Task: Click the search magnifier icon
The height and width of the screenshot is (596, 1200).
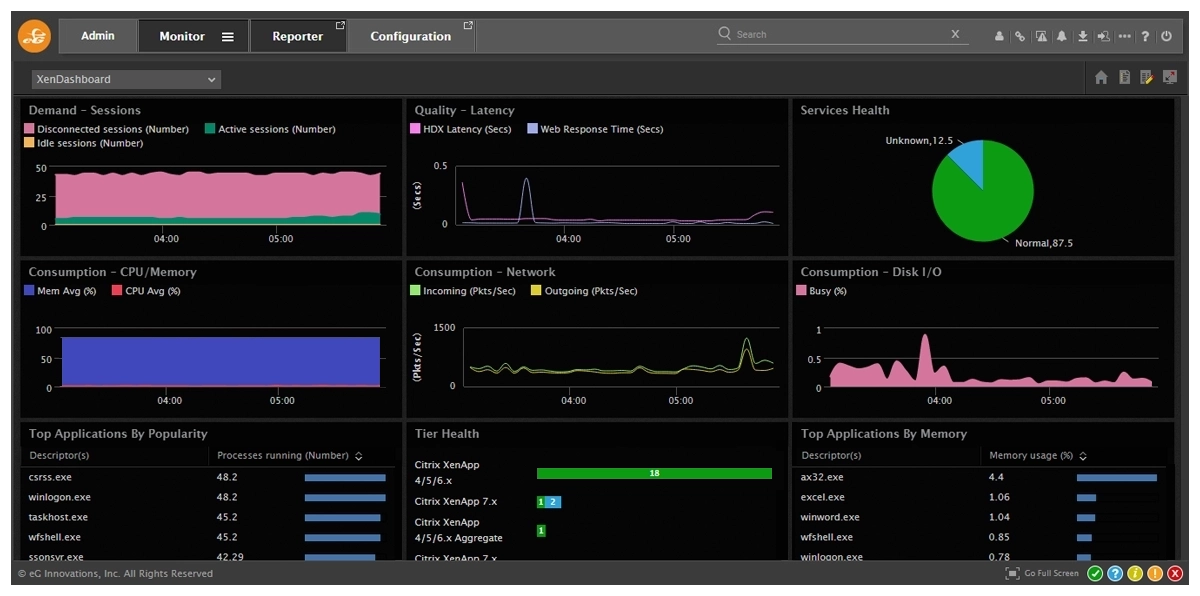Action: (725, 34)
